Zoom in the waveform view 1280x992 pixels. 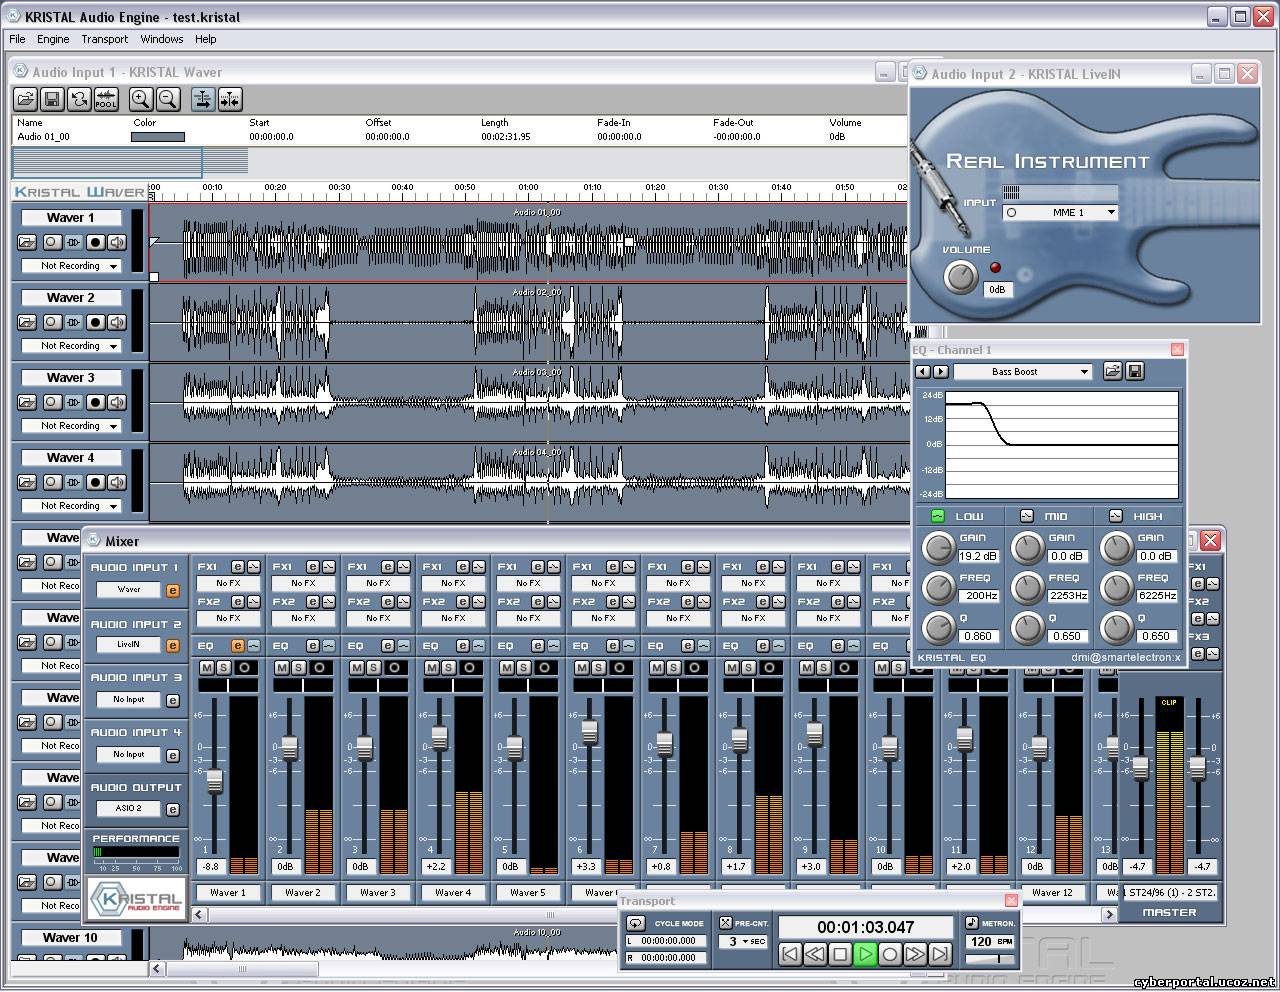(141, 99)
